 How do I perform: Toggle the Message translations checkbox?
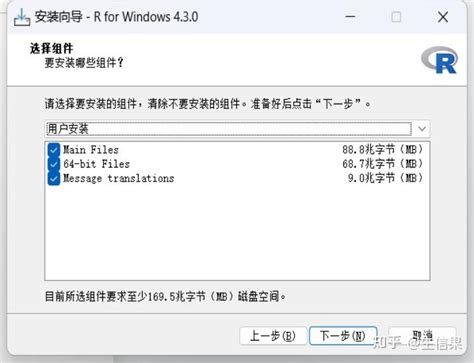click(54, 179)
